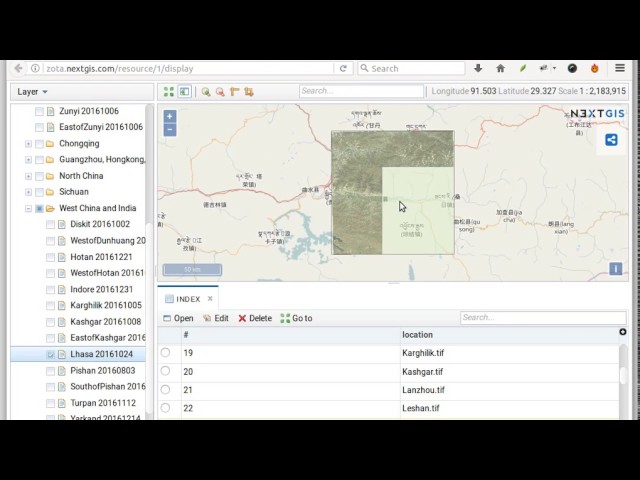Select radio button for row 21 Lanzhou.tif
This screenshot has height=480, width=640.
165,389
